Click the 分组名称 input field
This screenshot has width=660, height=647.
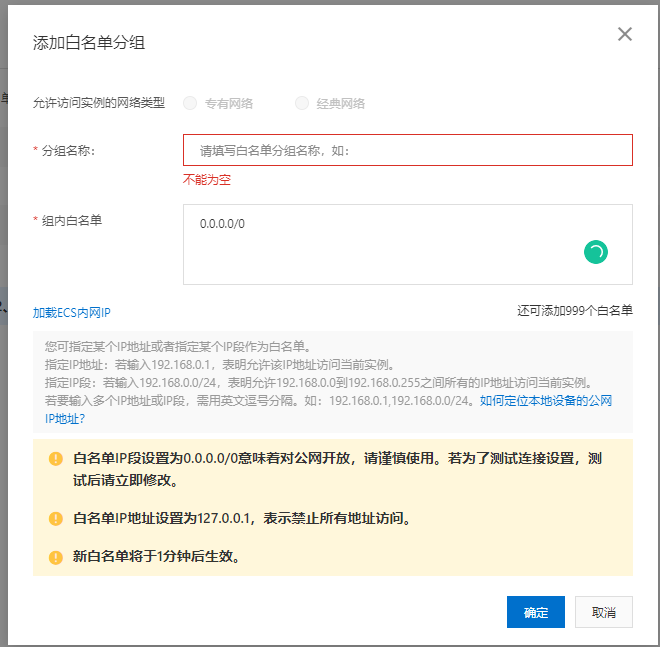407,150
